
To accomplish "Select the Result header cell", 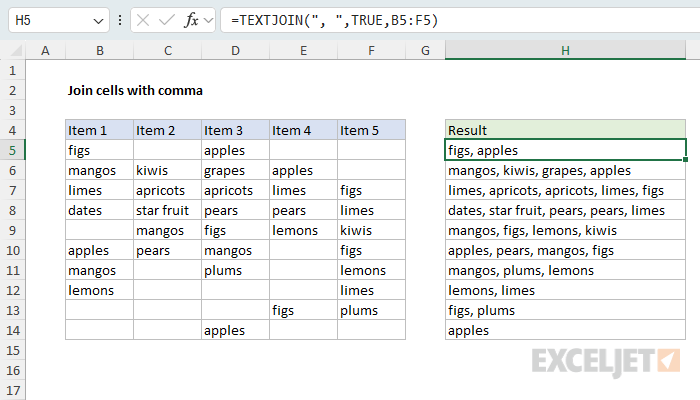I will click(565, 130).
